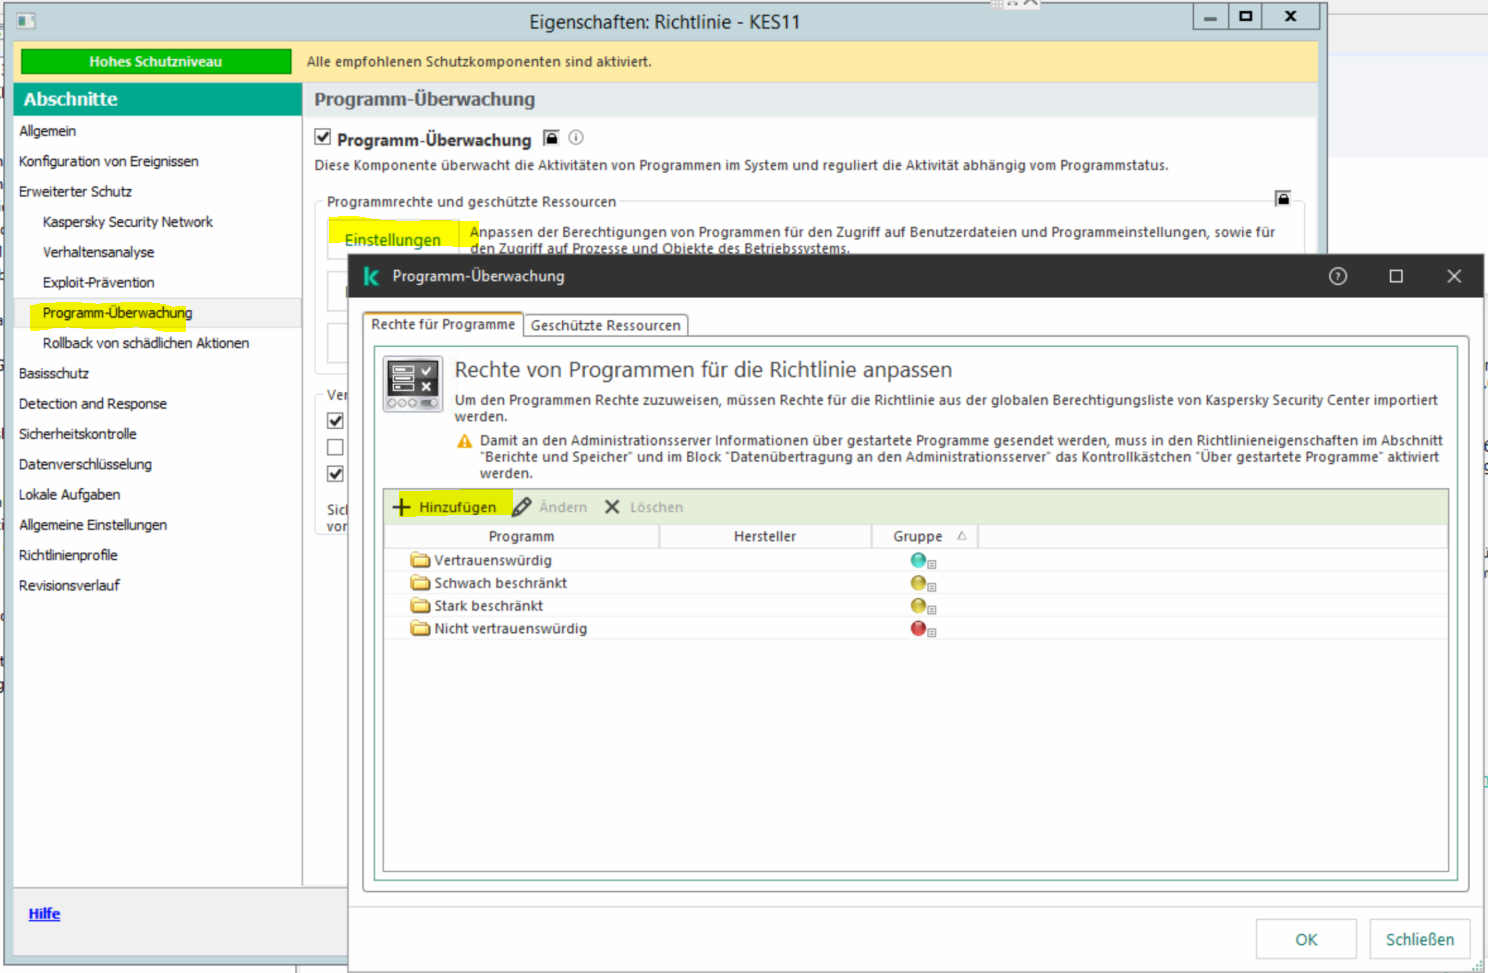Open the Geschützte Ressourcen tab
Image resolution: width=1488 pixels, height=973 pixels.
coord(606,325)
